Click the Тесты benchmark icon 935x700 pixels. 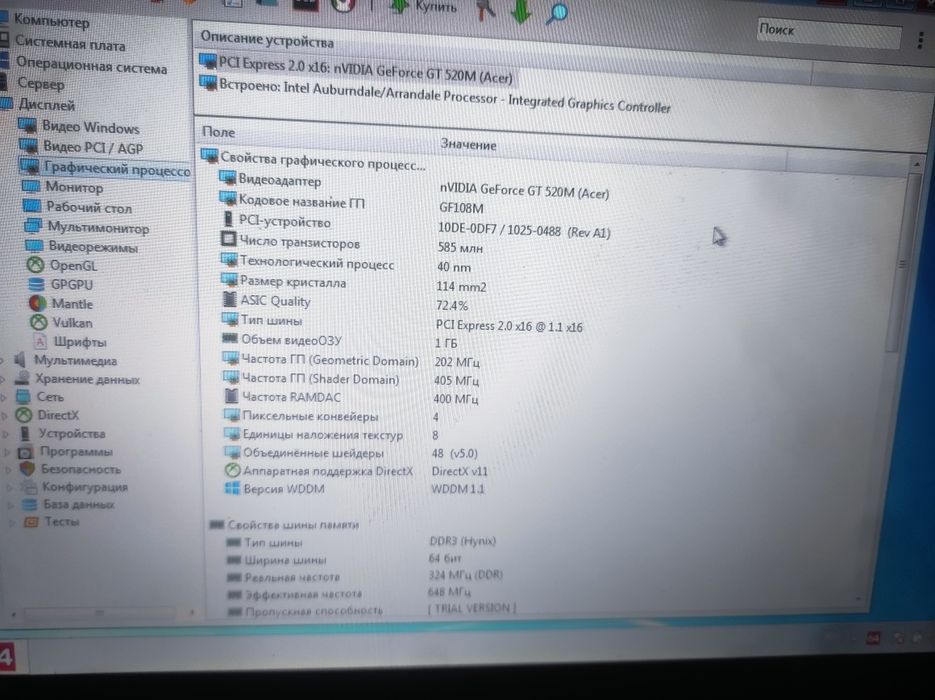point(30,522)
